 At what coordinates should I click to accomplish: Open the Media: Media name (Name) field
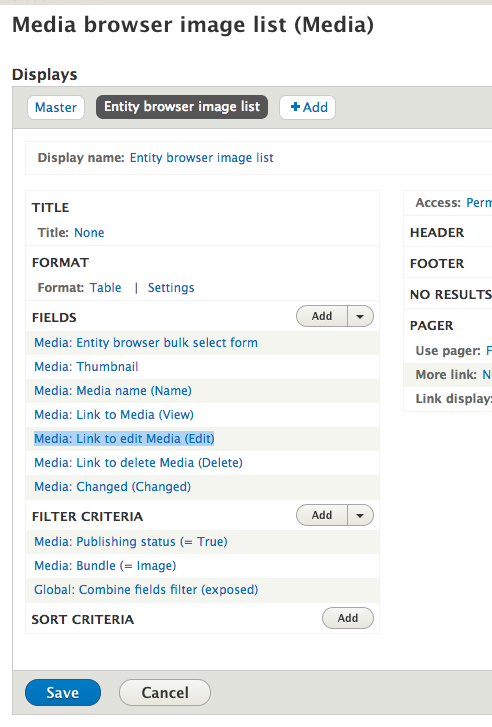(113, 391)
